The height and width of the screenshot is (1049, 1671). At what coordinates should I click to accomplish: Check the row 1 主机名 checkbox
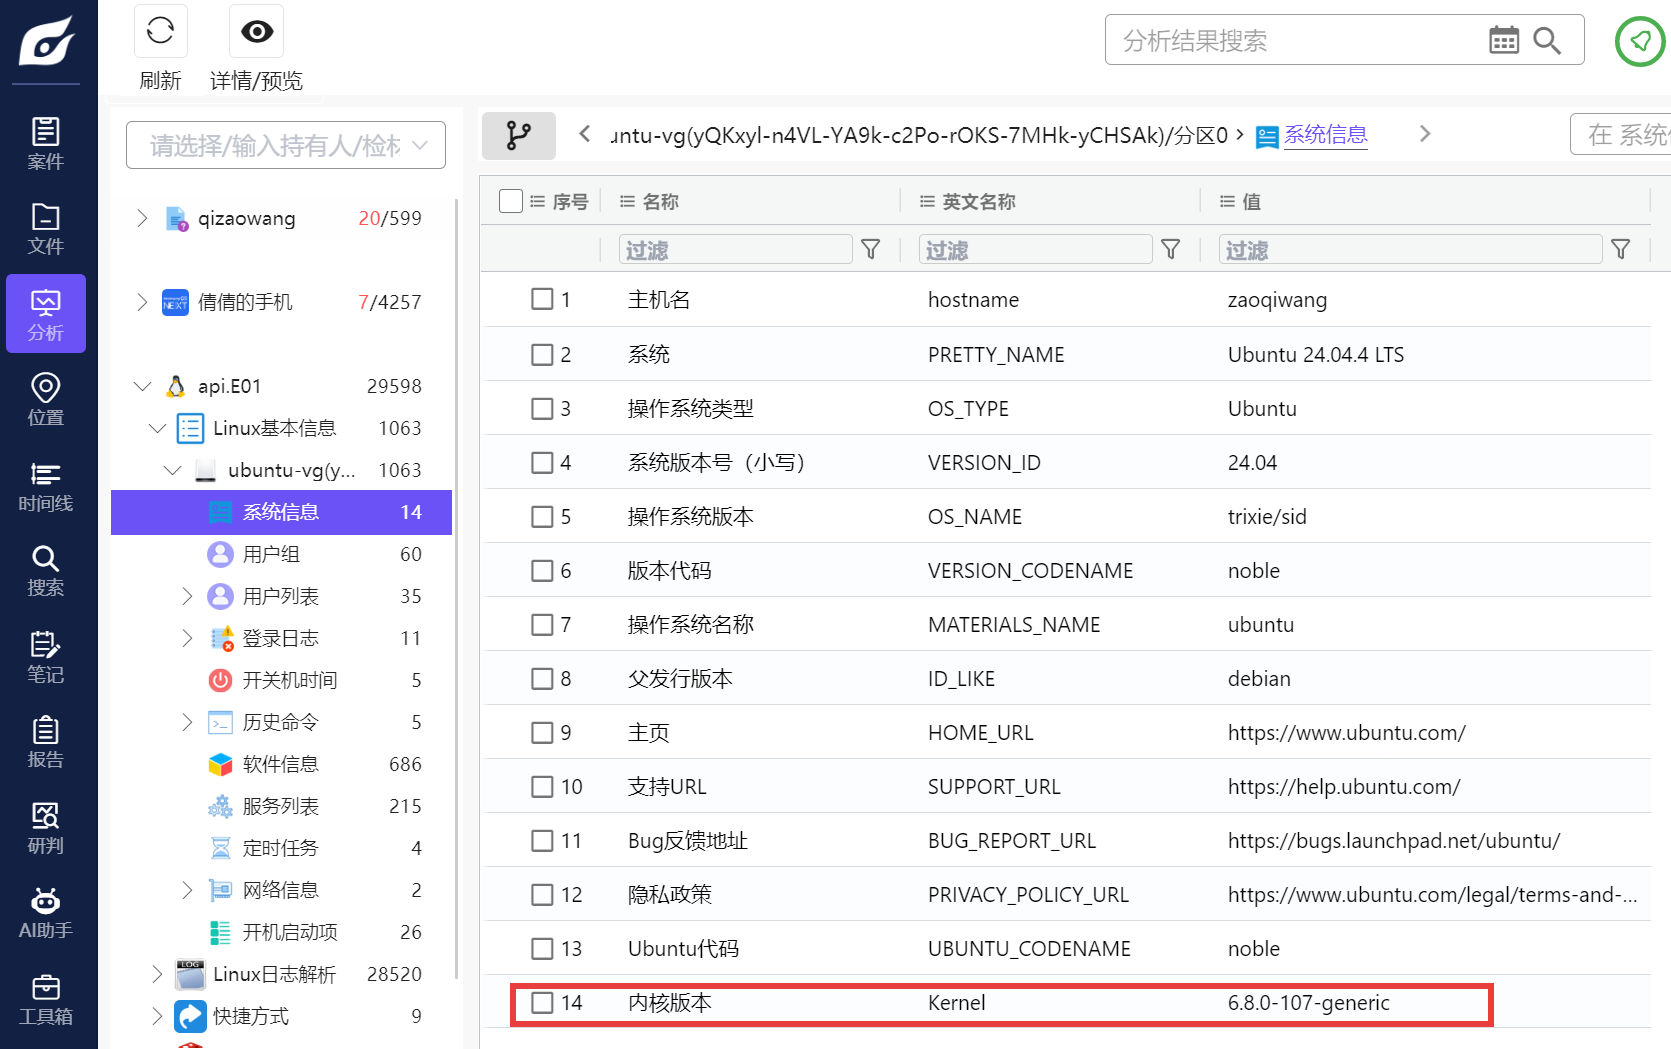coord(542,299)
